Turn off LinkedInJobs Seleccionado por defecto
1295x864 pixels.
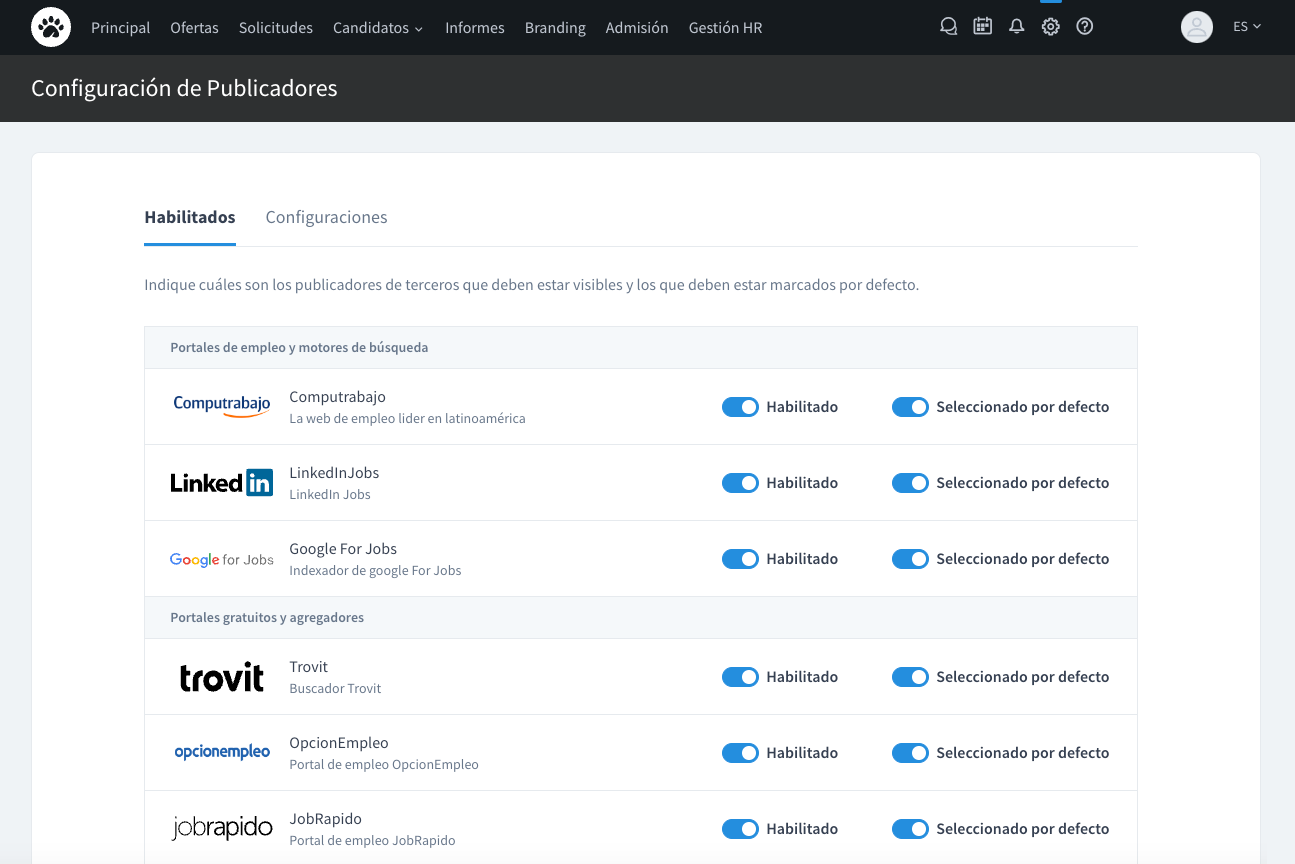tap(910, 483)
